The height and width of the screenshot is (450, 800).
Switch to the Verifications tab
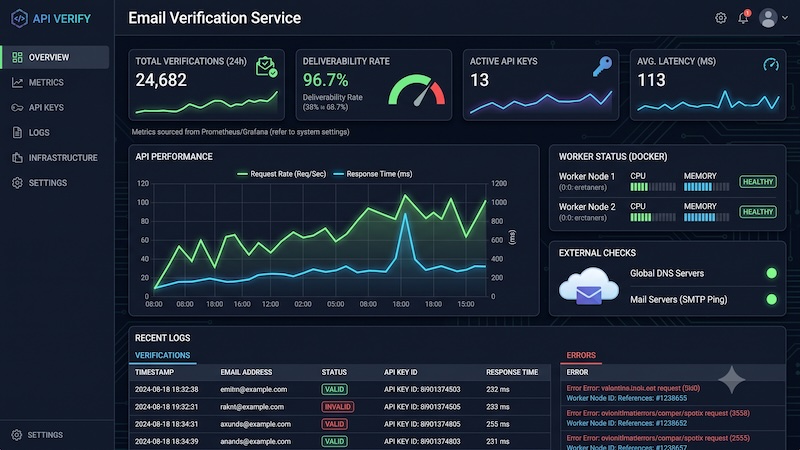162,355
